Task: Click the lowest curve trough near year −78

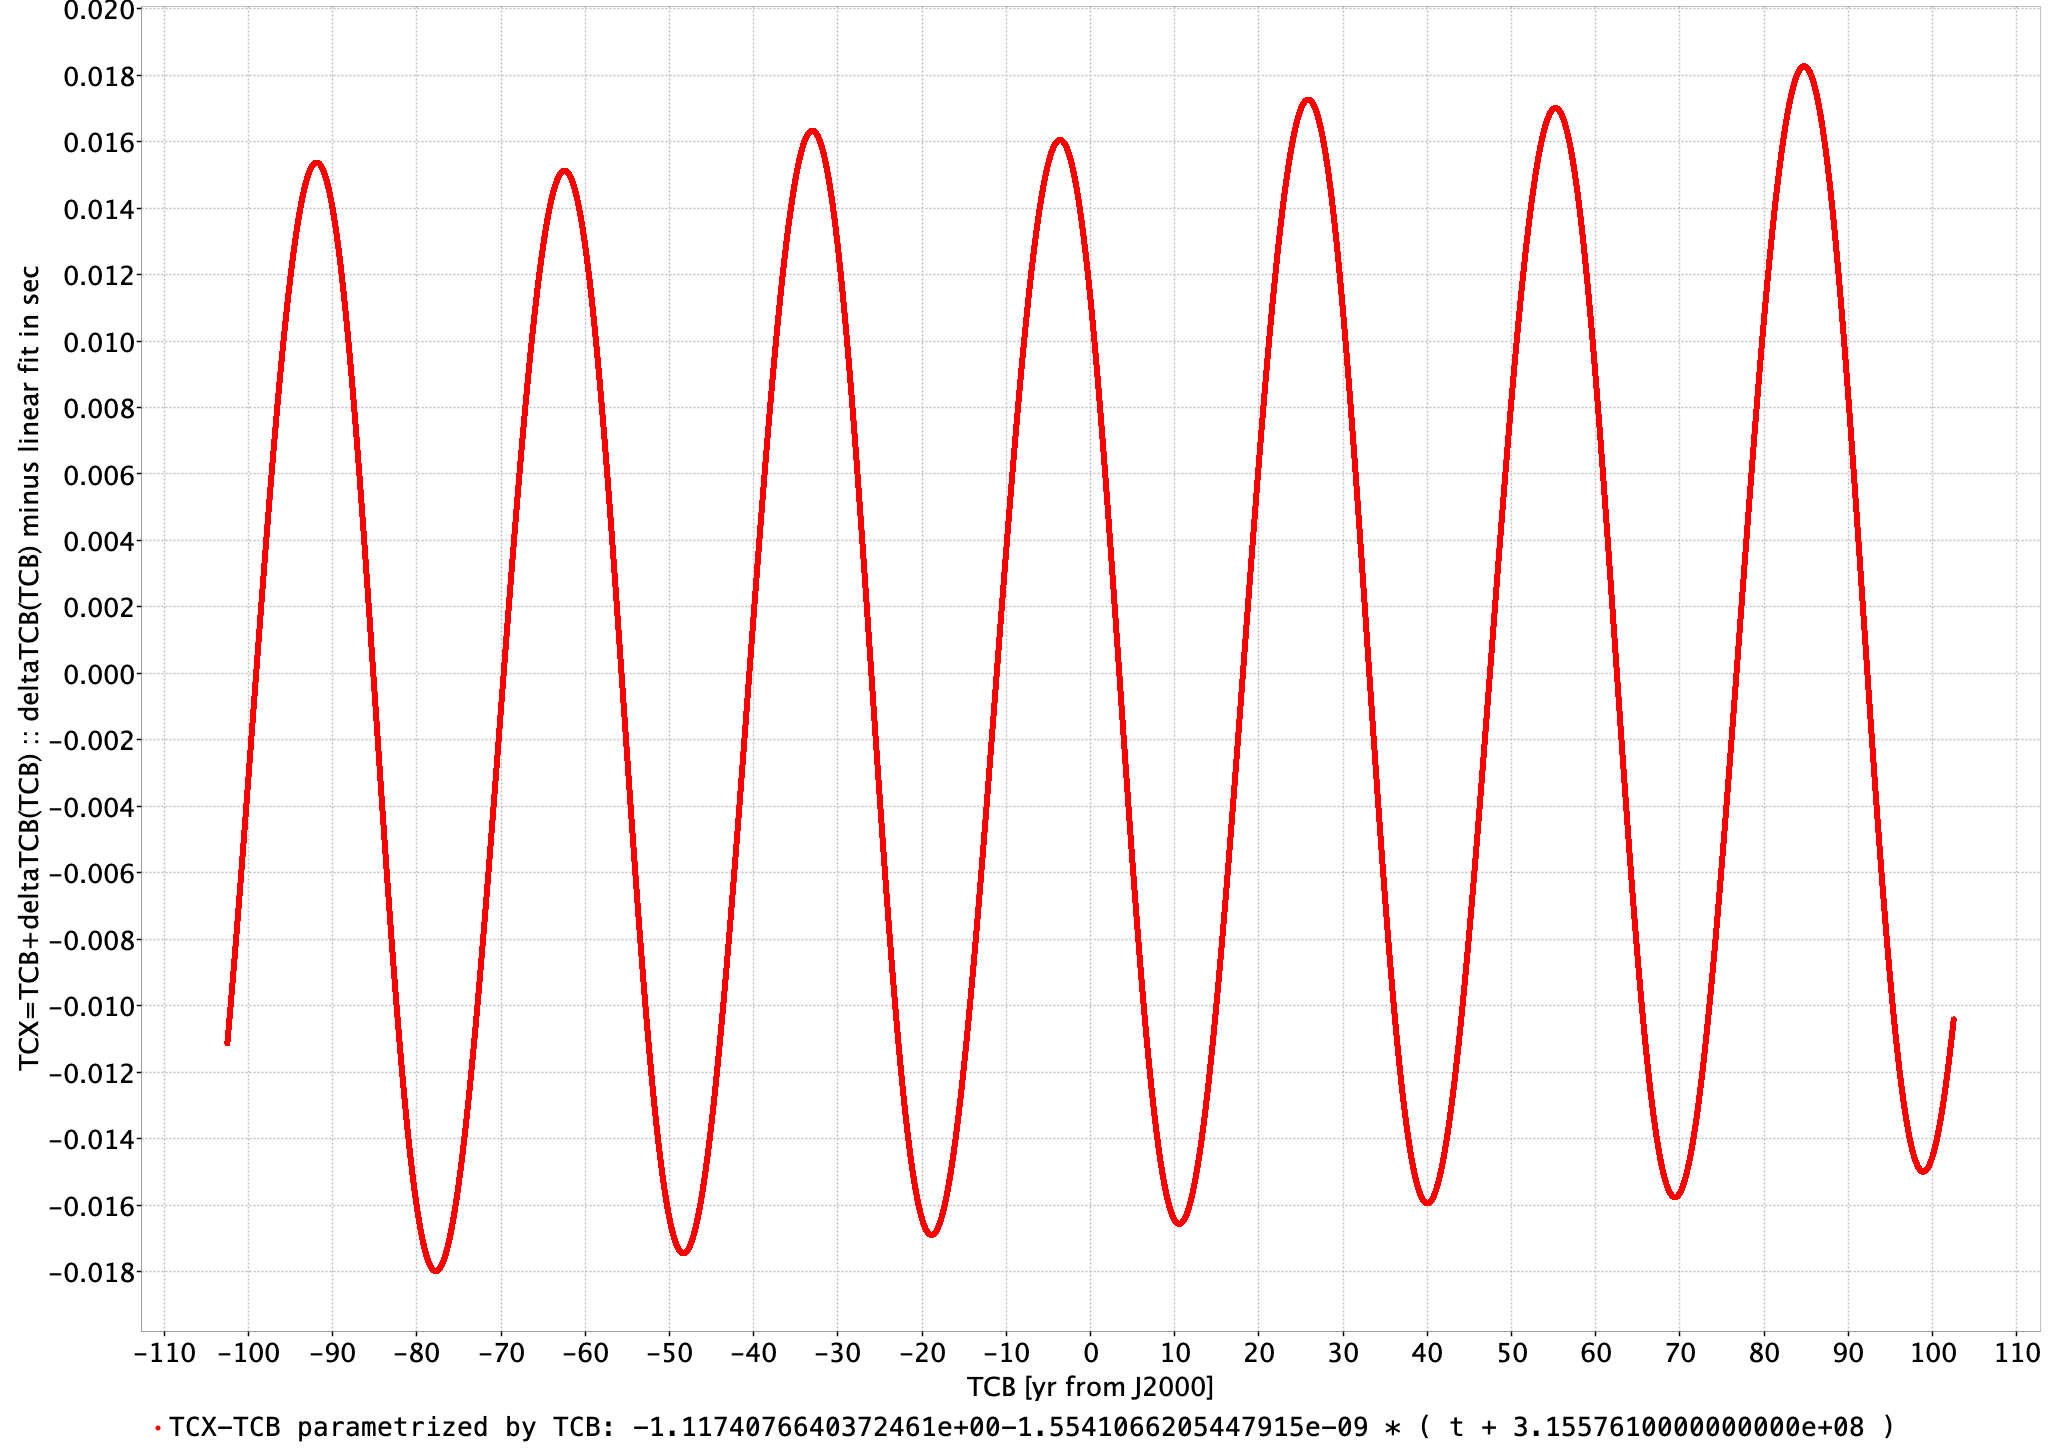Action: coord(436,1270)
